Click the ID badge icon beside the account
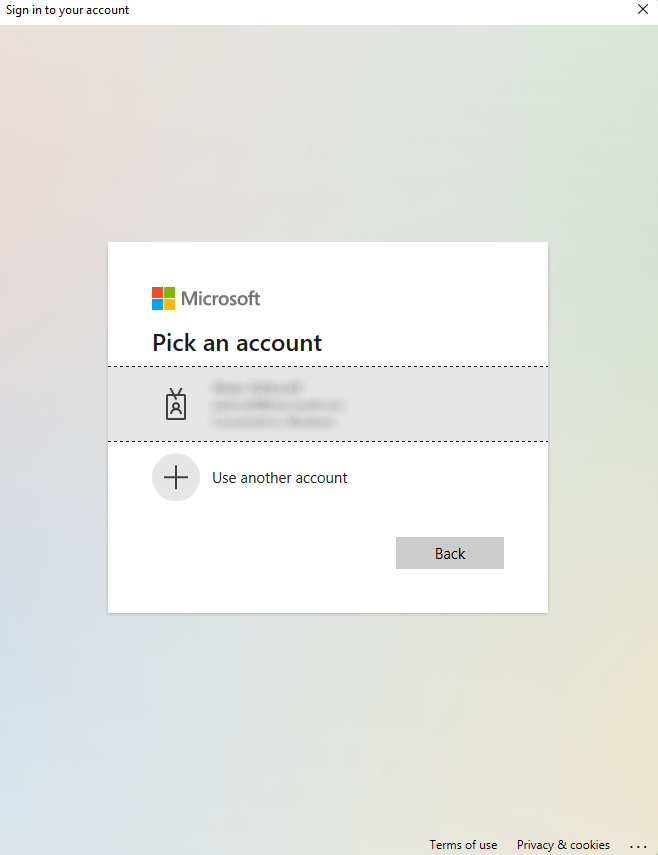 [x=176, y=404]
